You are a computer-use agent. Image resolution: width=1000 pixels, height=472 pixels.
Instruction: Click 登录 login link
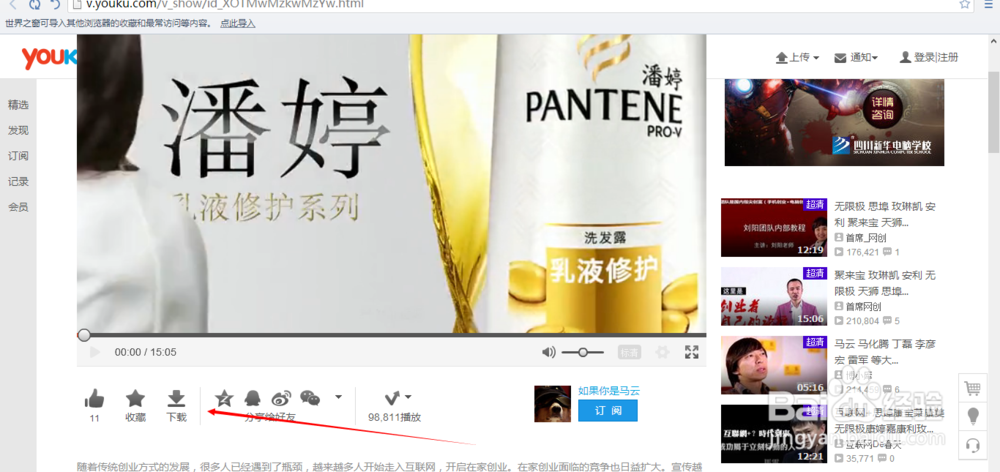[924, 57]
